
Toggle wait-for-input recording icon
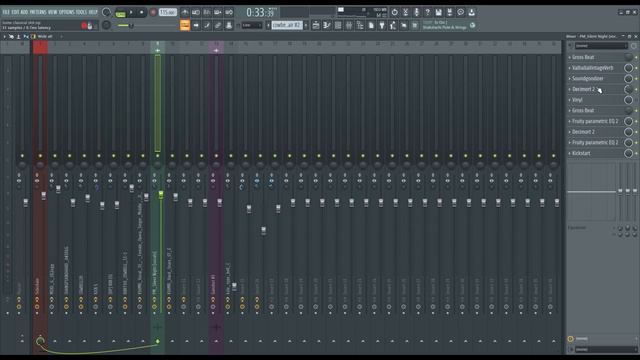click(x=196, y=13)
